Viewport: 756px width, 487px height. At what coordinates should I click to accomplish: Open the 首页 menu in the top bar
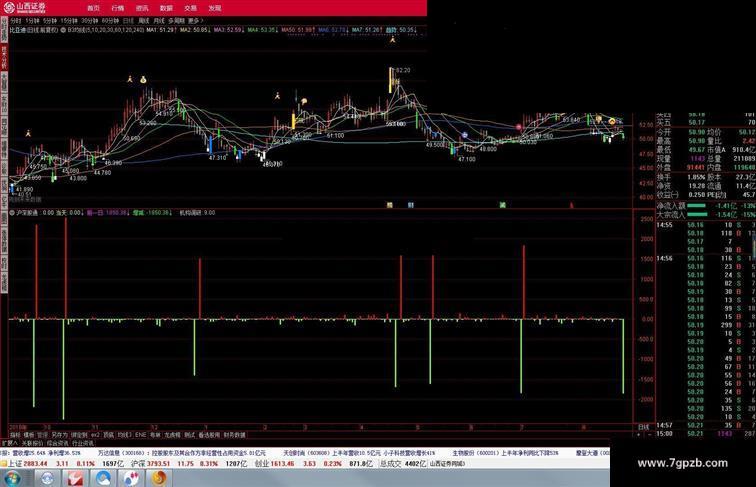click(x=94, y=8)
